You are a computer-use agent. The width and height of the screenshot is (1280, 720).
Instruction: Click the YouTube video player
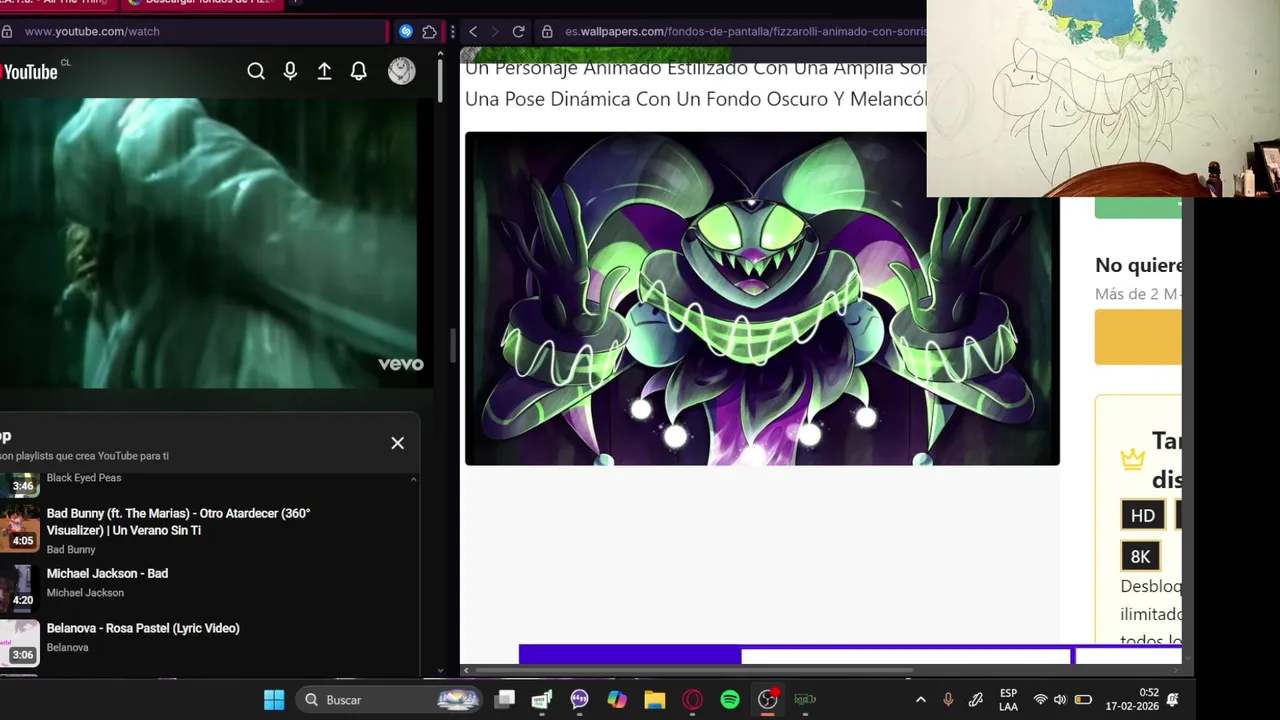[210, 243]
